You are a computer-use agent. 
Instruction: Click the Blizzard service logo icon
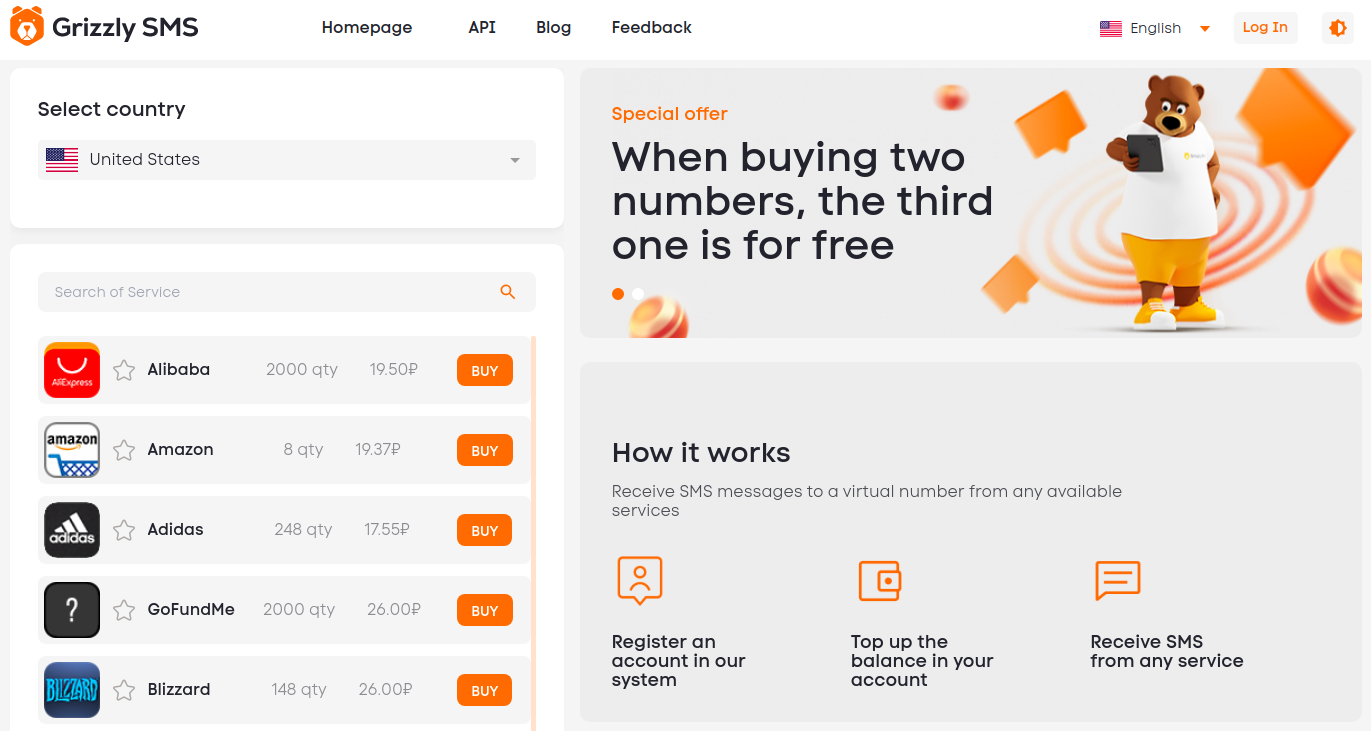point(72,690)
